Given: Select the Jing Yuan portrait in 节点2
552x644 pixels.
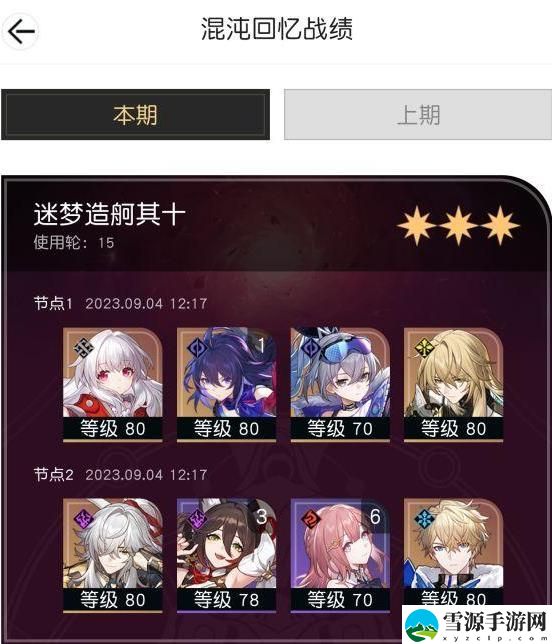Looking at the screenshot, I should click(113, 556).
